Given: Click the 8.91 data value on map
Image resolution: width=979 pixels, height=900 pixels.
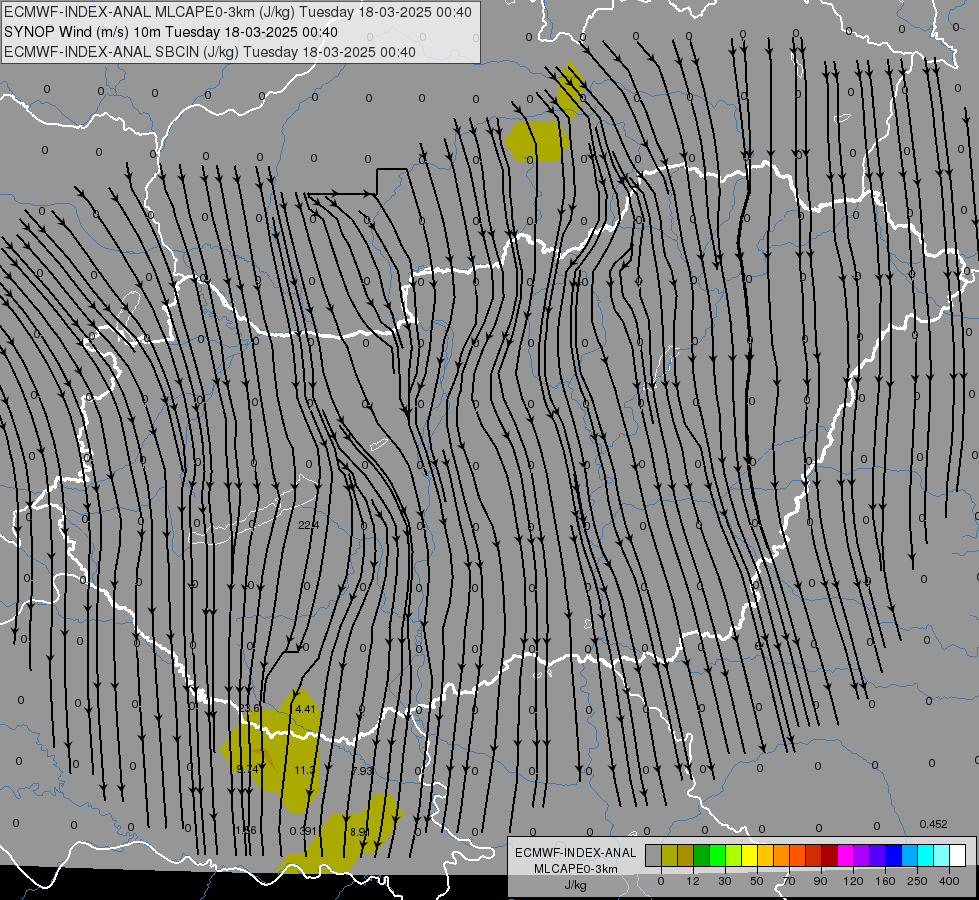Looking at the screenshot, I should click(x=360, y=832).
